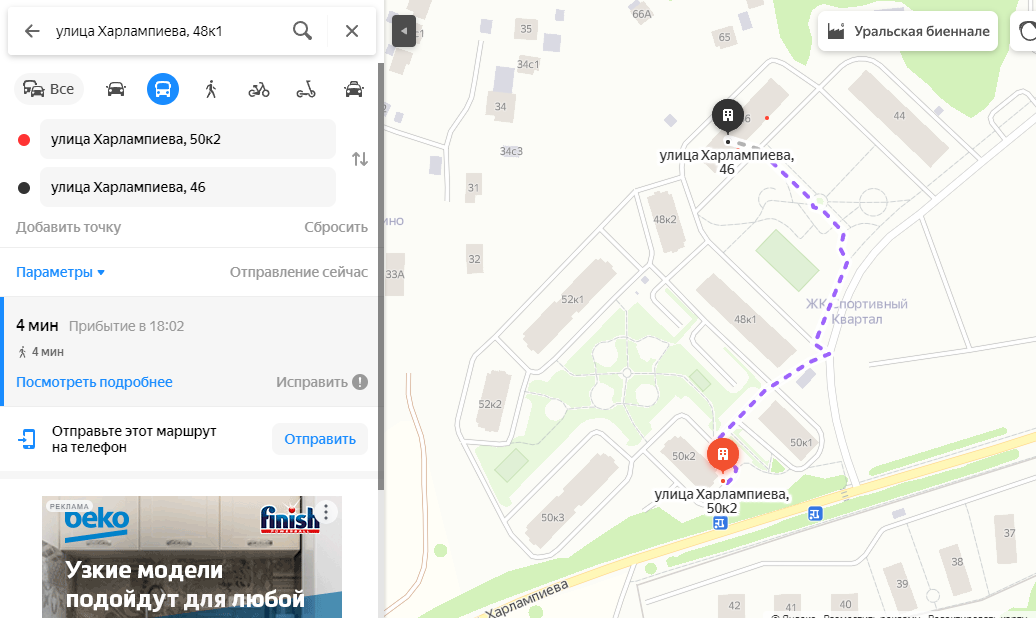The height and width of the screenshot is (618, 1036).
Task: Click Посмотреть подробнее link
Action: [94, 382]
